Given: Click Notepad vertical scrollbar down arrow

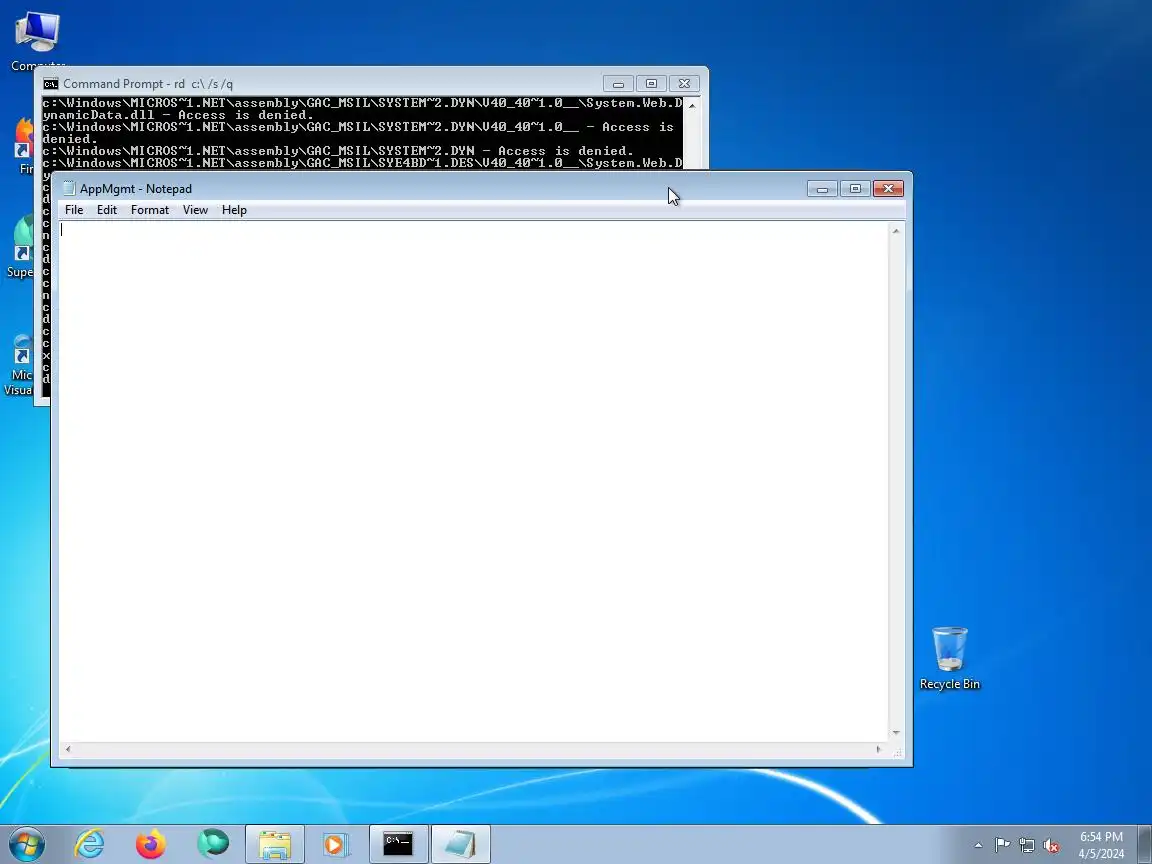Looking at the screenshot, I should (896, 732).
